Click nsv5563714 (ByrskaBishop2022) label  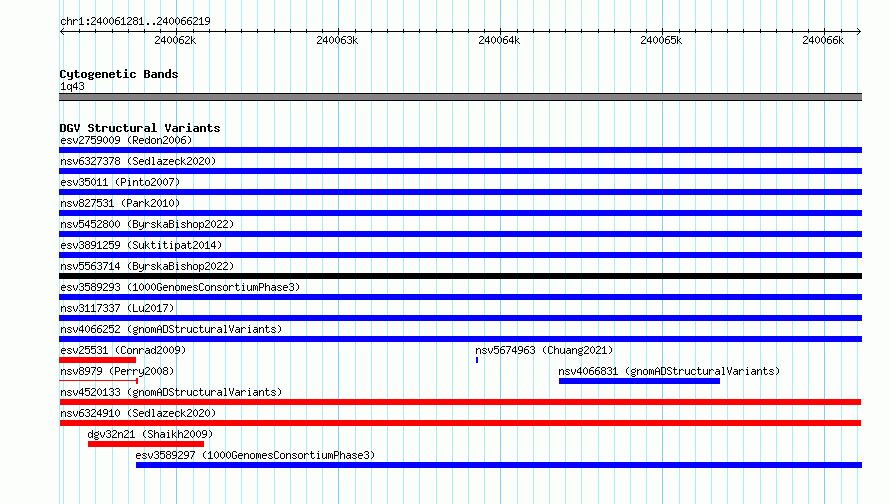(x=147, y=266)
